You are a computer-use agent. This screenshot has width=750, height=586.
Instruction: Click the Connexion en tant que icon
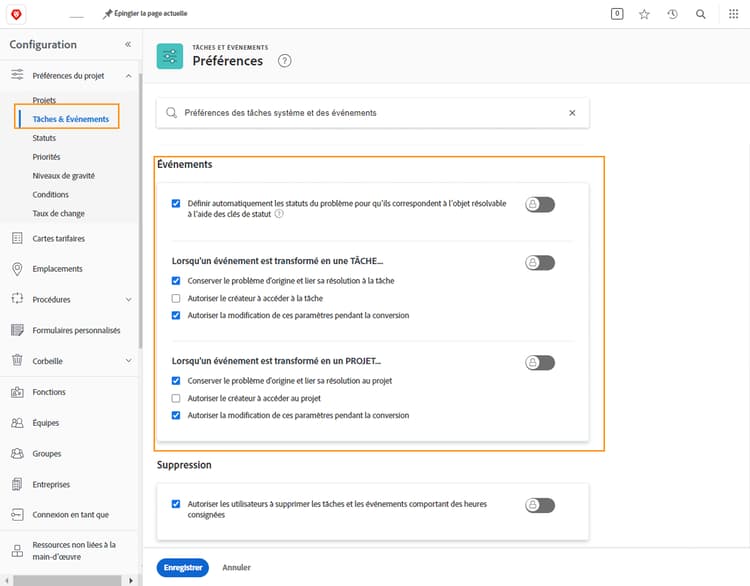17,514
